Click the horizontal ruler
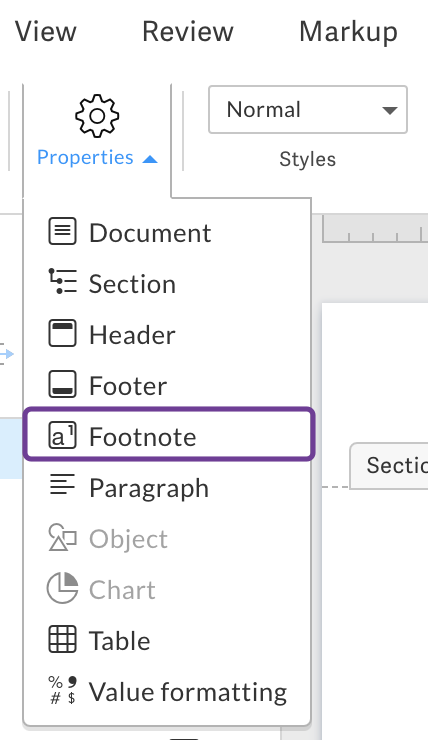The image size is (428, 740). click(375, 229)
